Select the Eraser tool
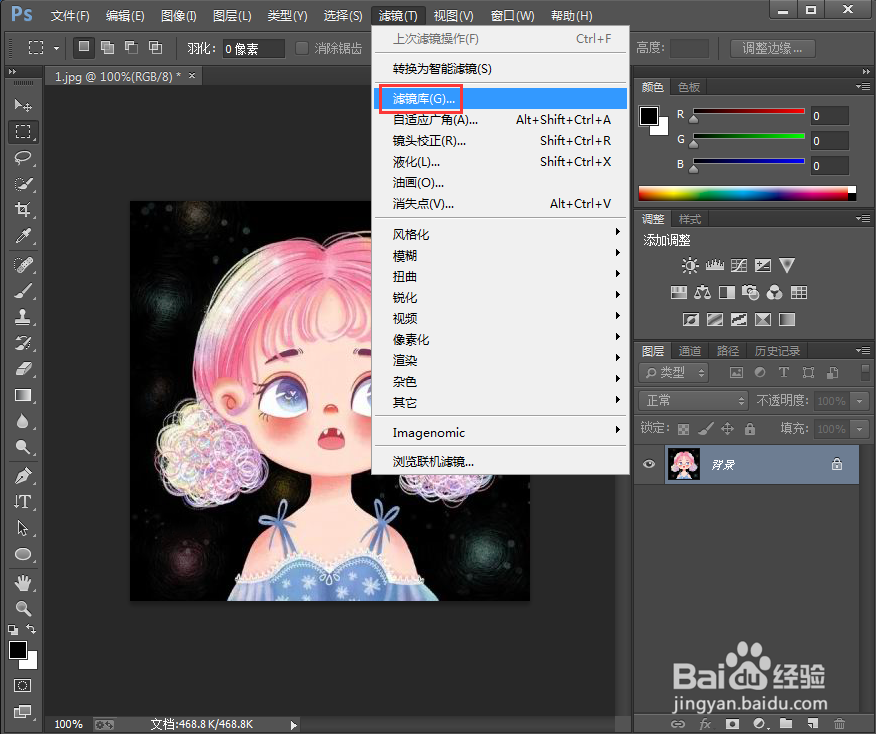Viewport: 876px width, 734px height. [x=23, y=369]
